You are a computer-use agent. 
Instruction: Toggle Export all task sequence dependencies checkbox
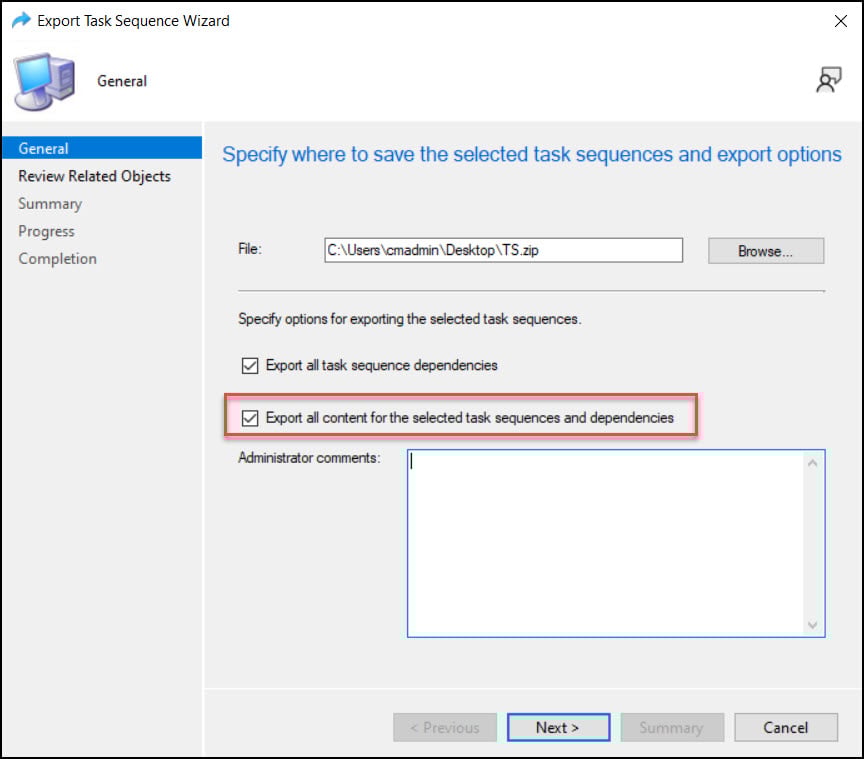point(250,365)
